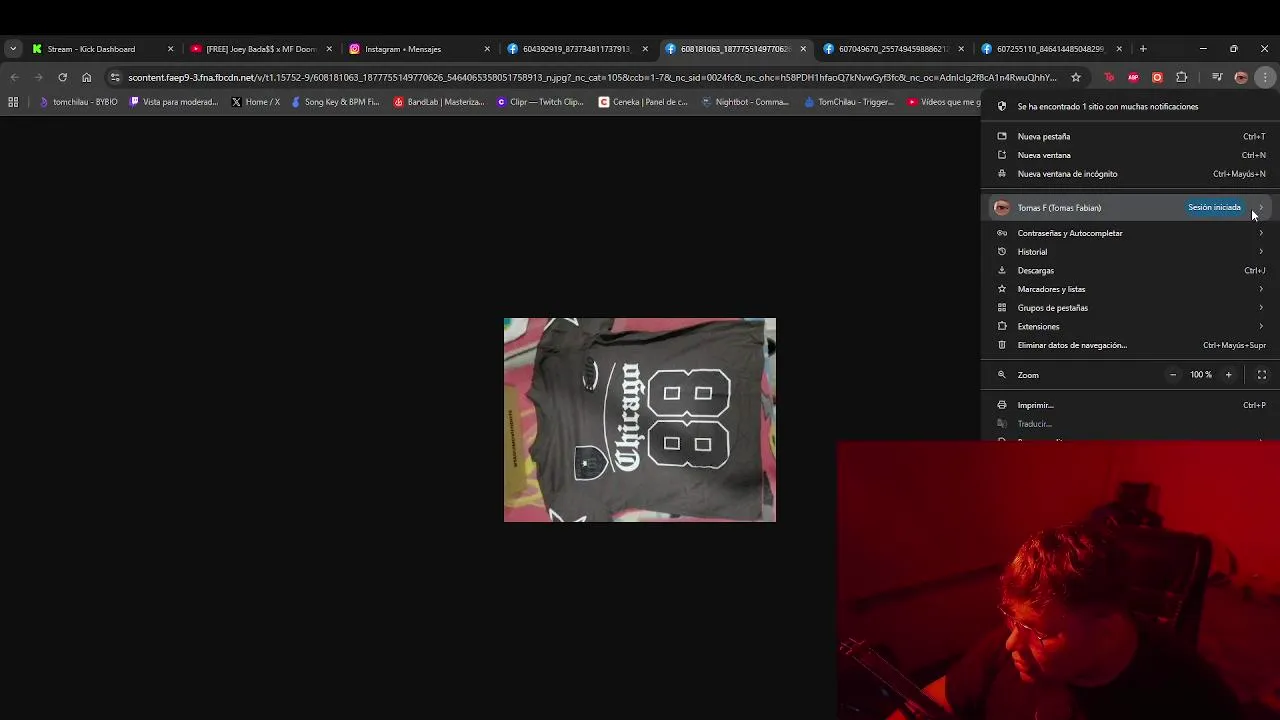
Task: Click the Sesión iniciada badge
Action: coord(1214,207)
